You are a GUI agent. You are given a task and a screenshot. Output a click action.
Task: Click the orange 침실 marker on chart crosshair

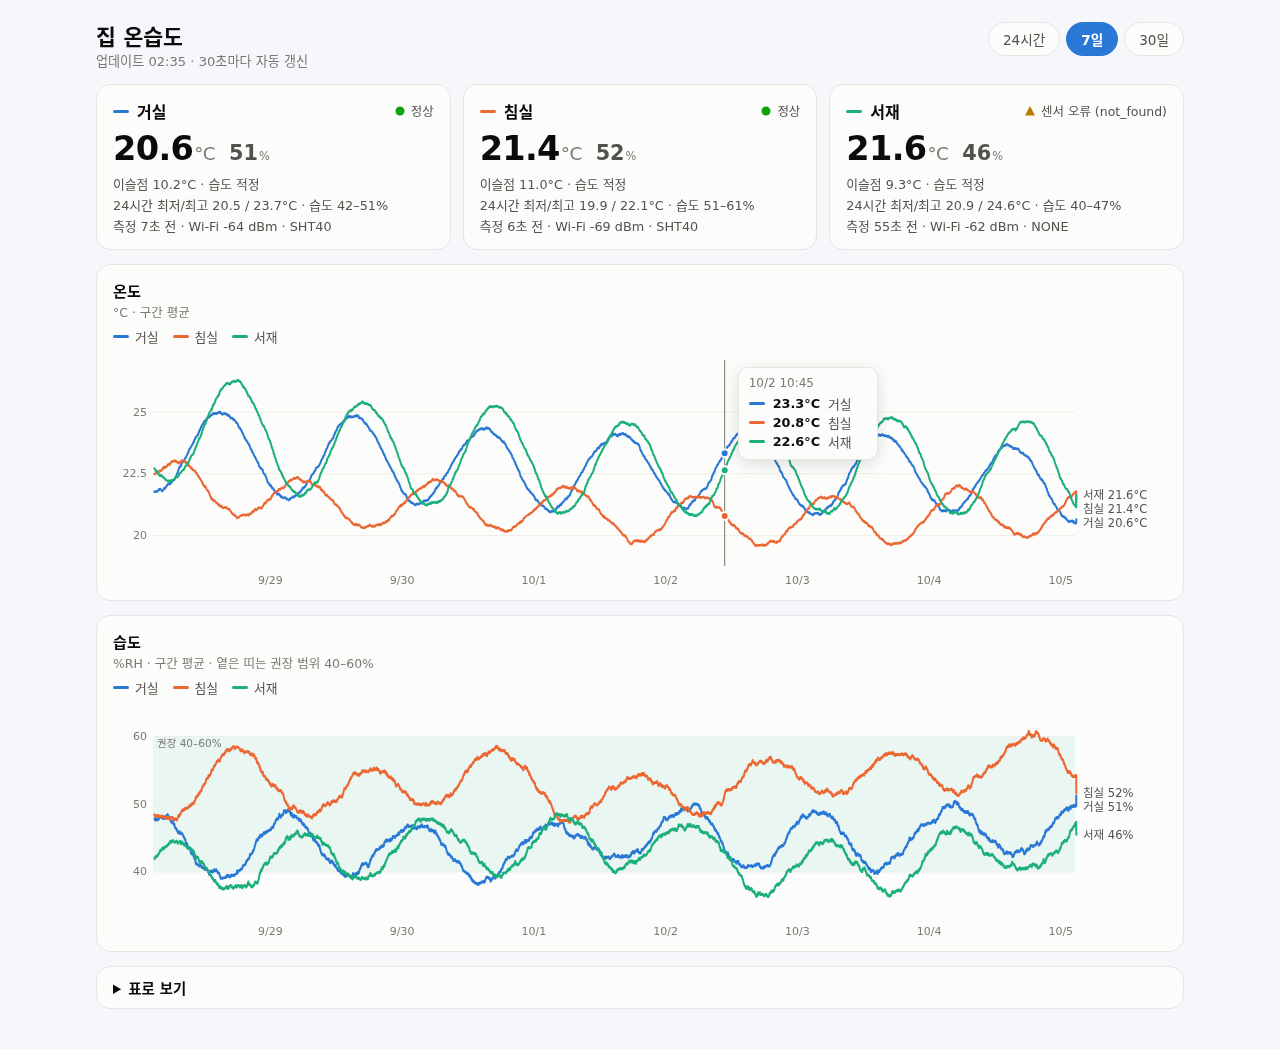coord(725,516)
